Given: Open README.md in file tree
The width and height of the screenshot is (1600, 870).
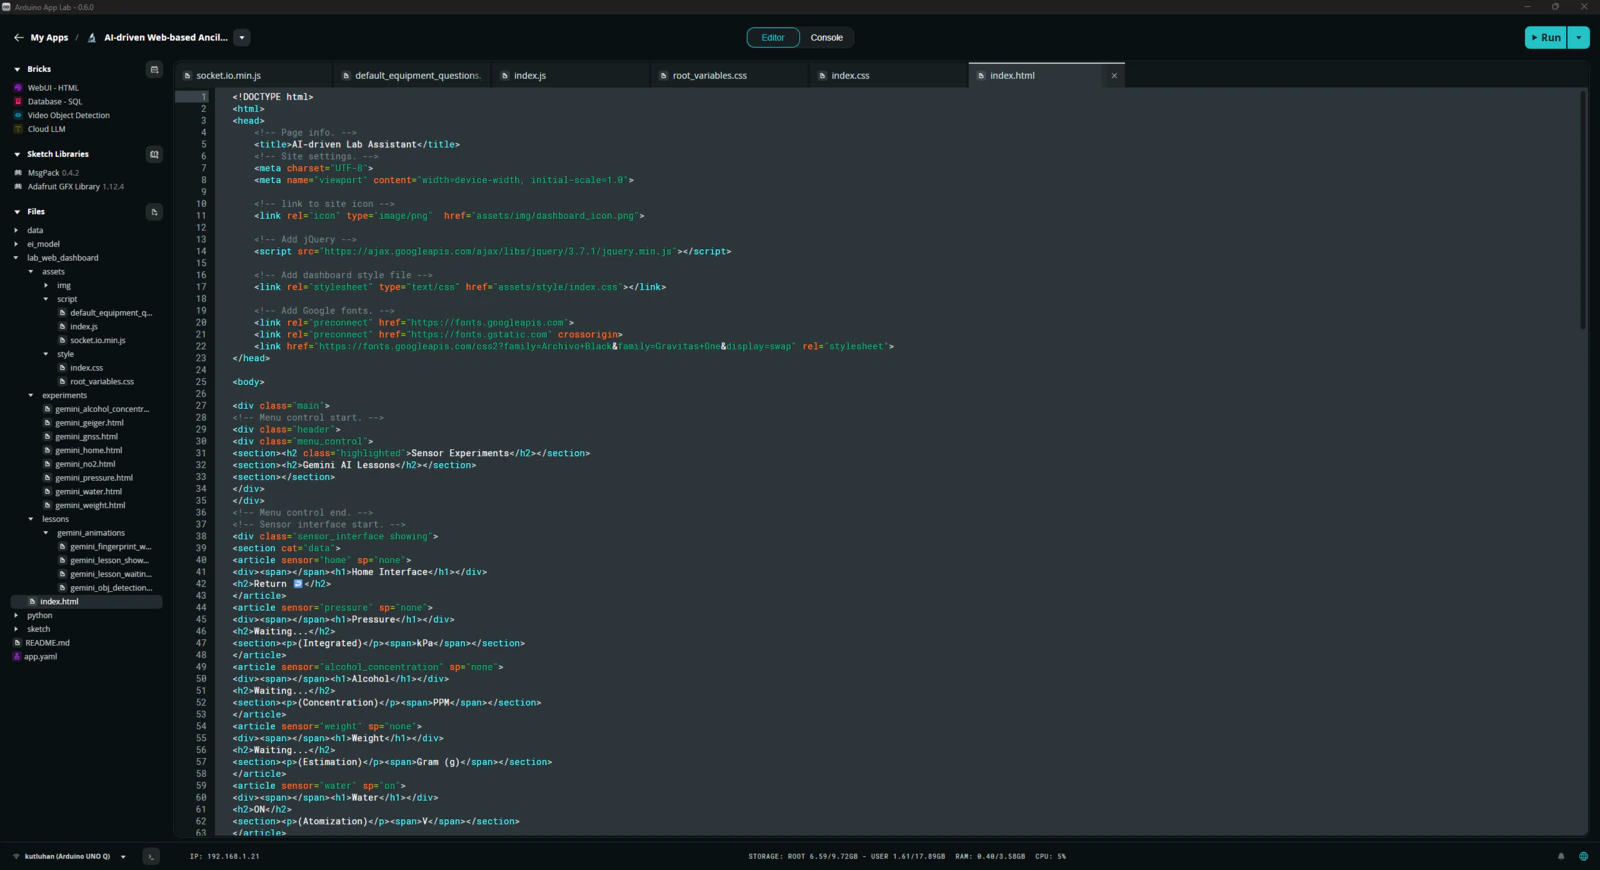Looking at the screenshot, I should coord(41,643).
